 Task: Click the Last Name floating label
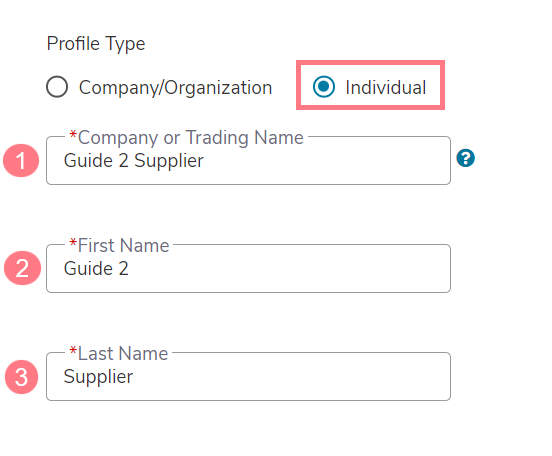(119, 353)
